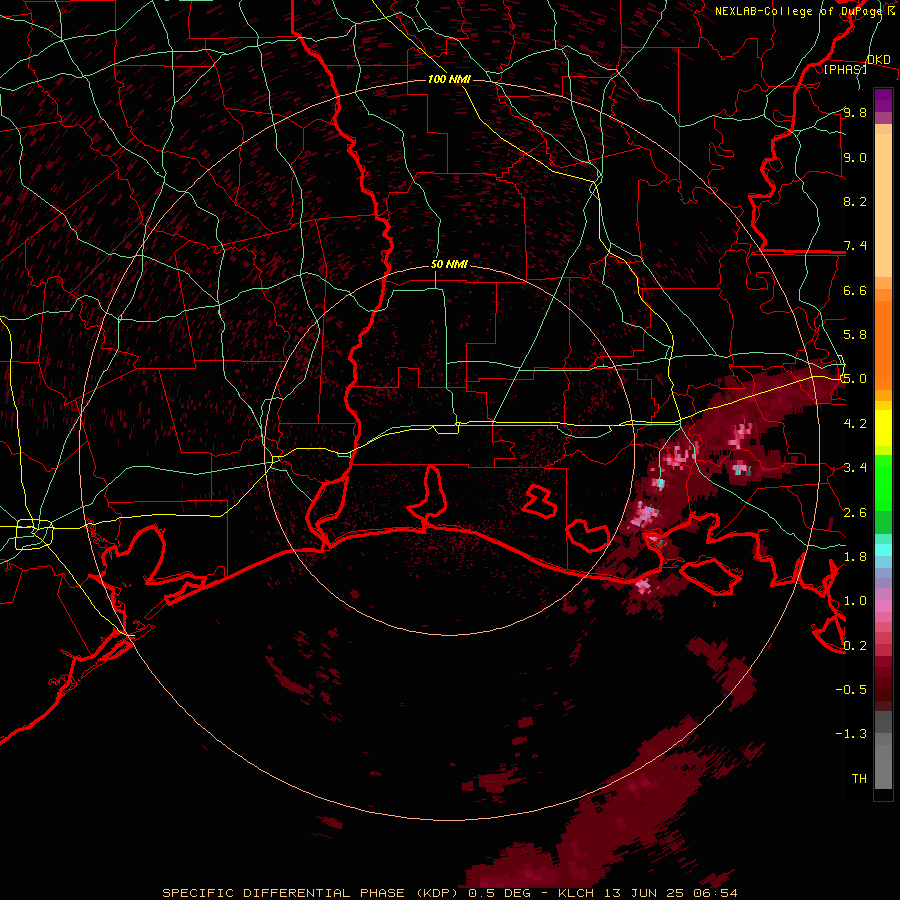Click the 3.4 color scale value
Screen dimensions: 900x900
855,468
